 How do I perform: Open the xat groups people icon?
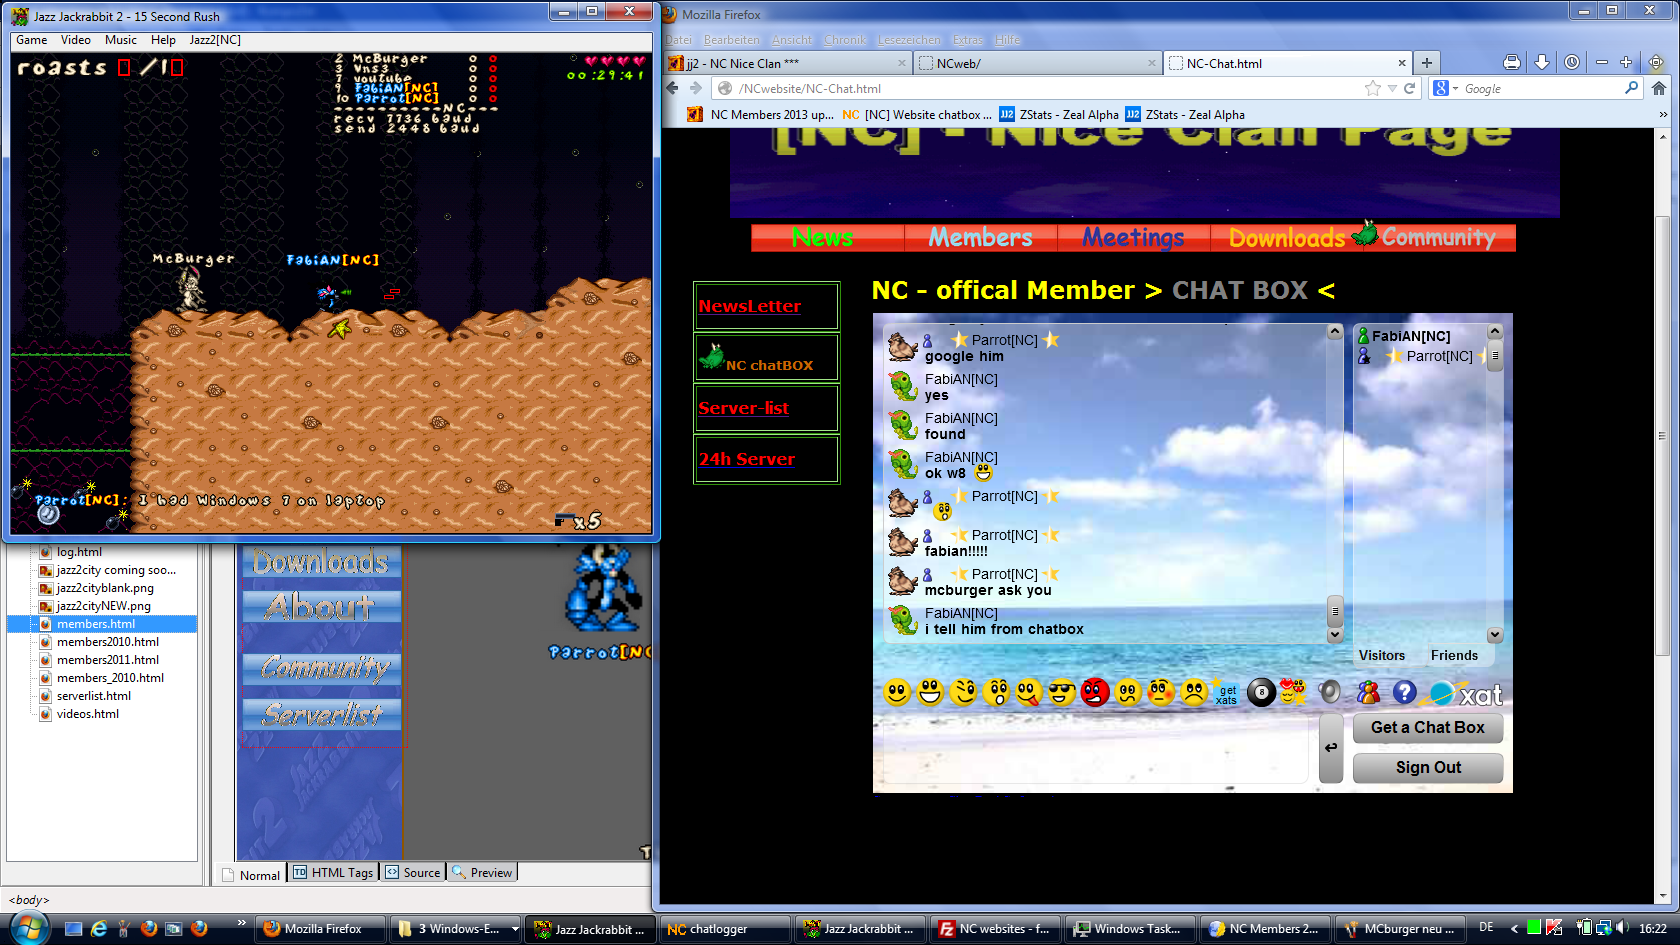pyautogui.click(x=1368, y=692)
